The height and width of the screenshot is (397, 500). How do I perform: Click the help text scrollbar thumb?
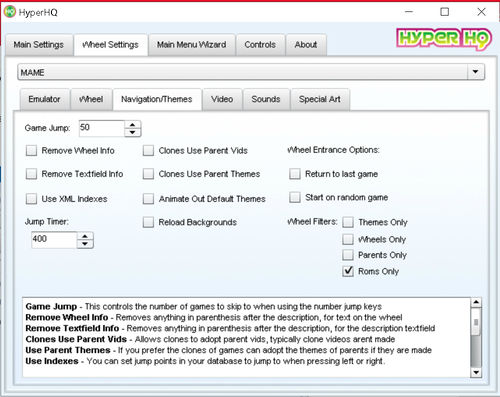[476, 322]
